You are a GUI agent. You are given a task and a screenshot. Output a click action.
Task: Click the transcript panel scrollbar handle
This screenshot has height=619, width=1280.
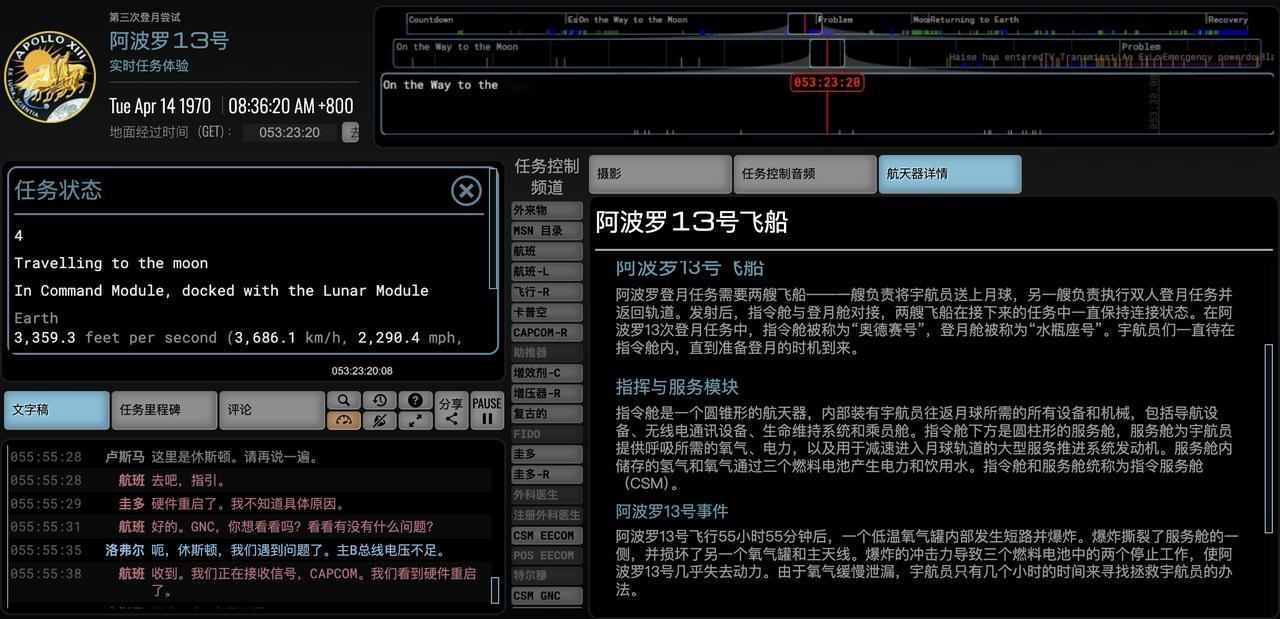(x=495, y=591)
